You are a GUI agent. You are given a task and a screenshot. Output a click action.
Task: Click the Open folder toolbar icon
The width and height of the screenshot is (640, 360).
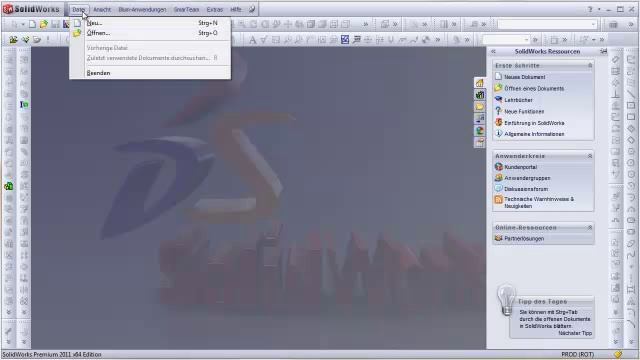tap(44, 24)
